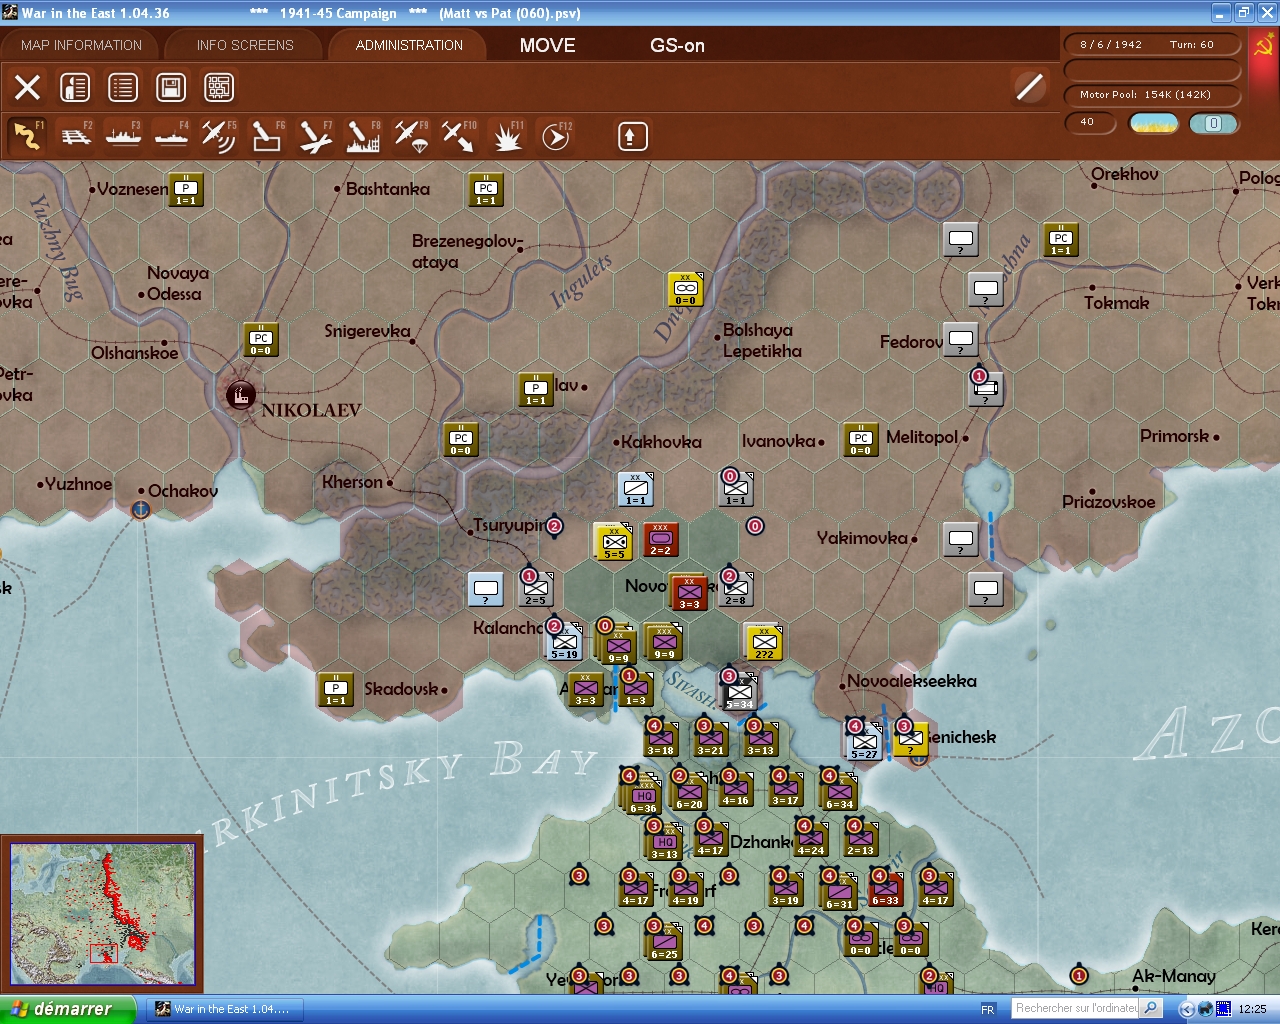The width and height of the screenshot is (1280, 1024).
Task: Switch to the ADMINISTRATION tab
Action: coord(409,45)
